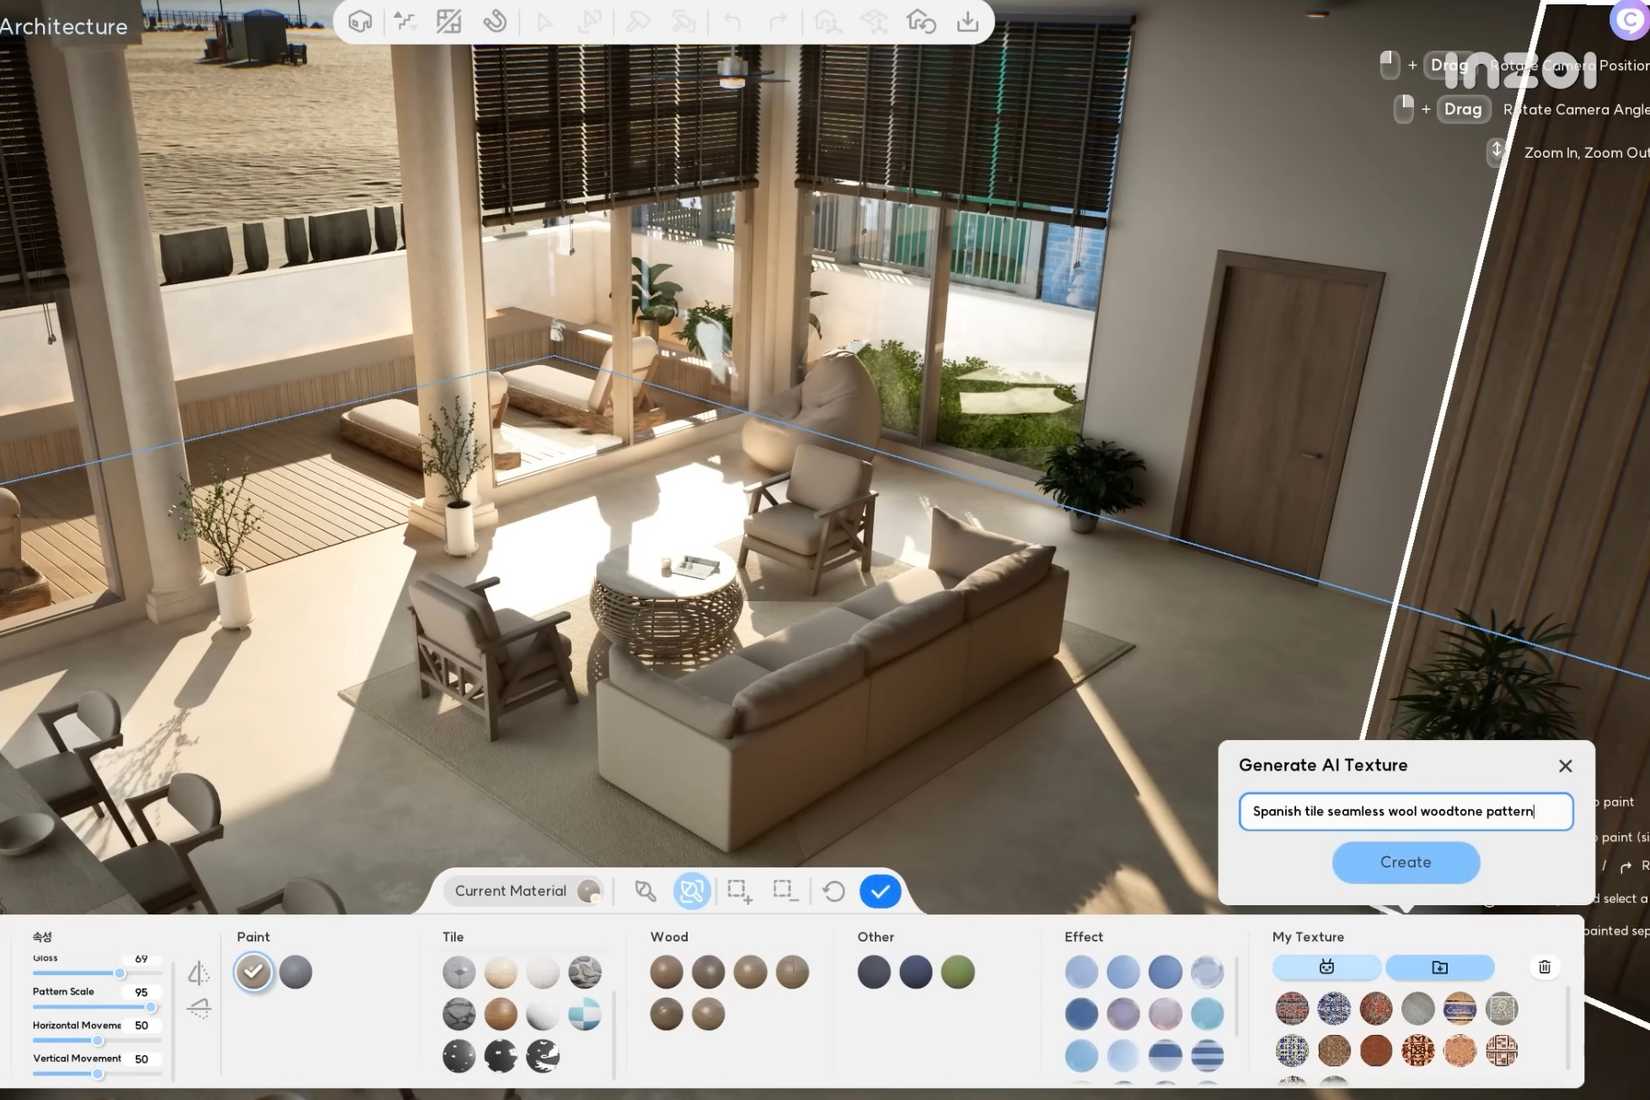Image resolution: width=1650 pixels, height=1100 pixels.
Task: Click the AI texture prompt text field
Action: click(x=1405, y=811)
